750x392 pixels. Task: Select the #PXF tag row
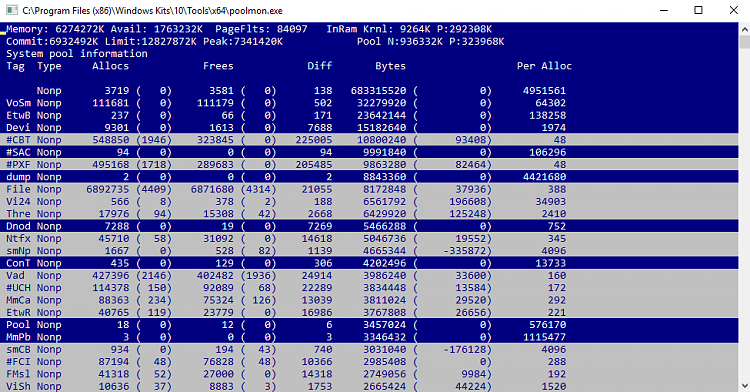coord(369,164)
